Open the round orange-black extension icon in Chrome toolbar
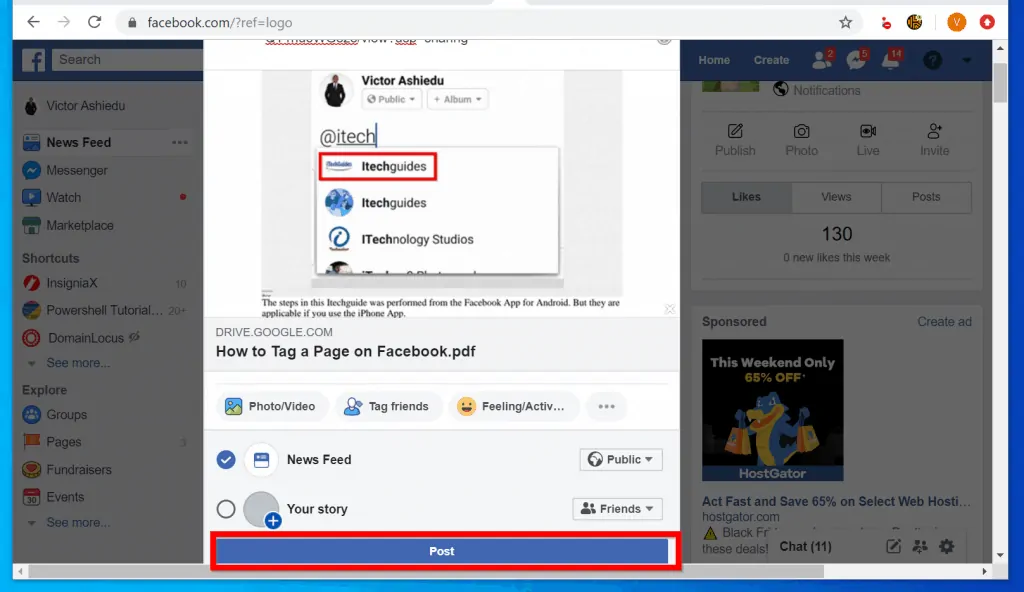Screen dimensions: 1024x592 914,23
